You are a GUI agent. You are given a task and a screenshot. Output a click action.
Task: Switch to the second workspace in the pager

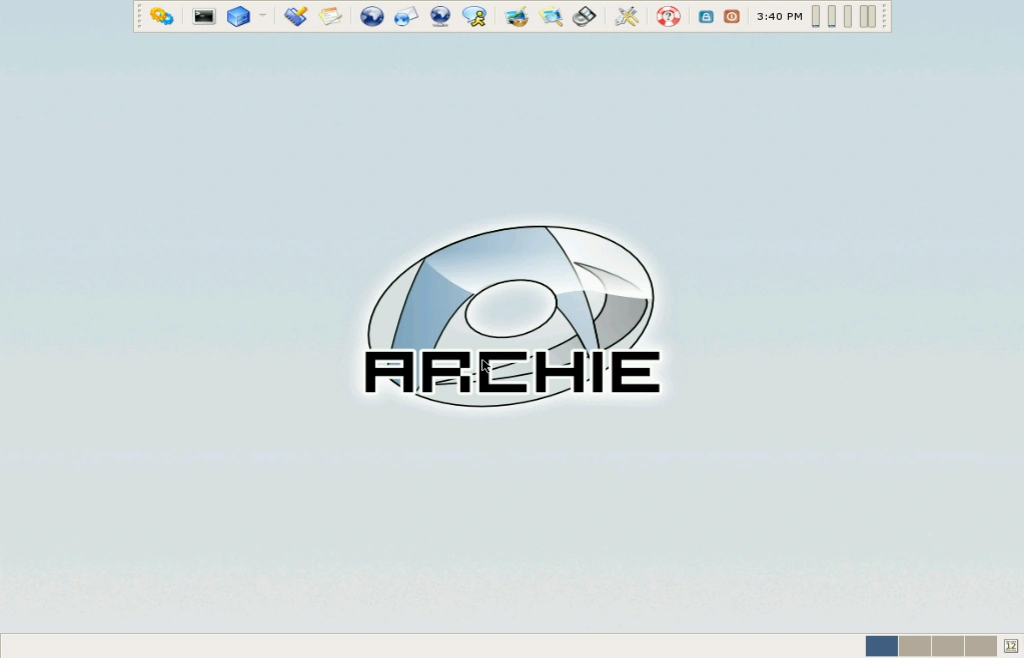point(915,645)
